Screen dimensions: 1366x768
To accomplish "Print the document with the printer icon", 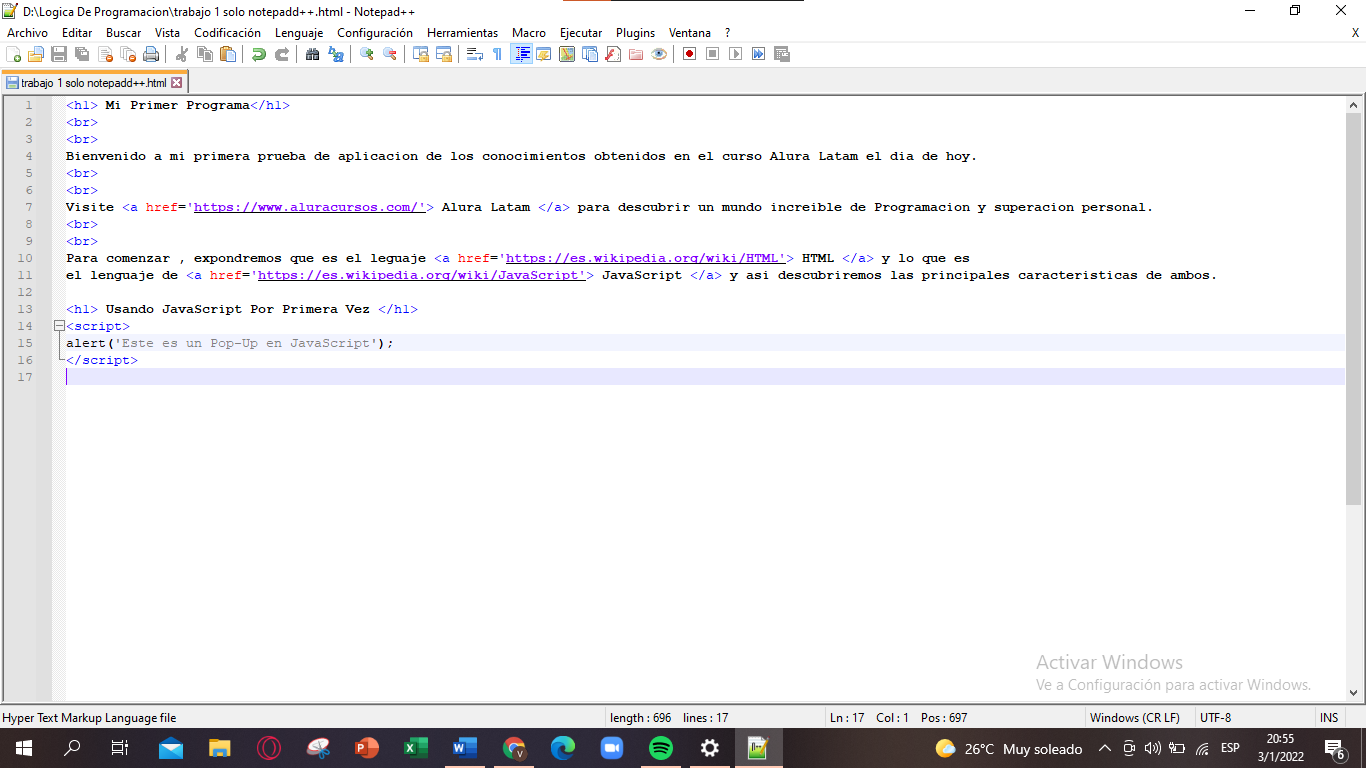I will pyautogui.click(x=151, y=54).
